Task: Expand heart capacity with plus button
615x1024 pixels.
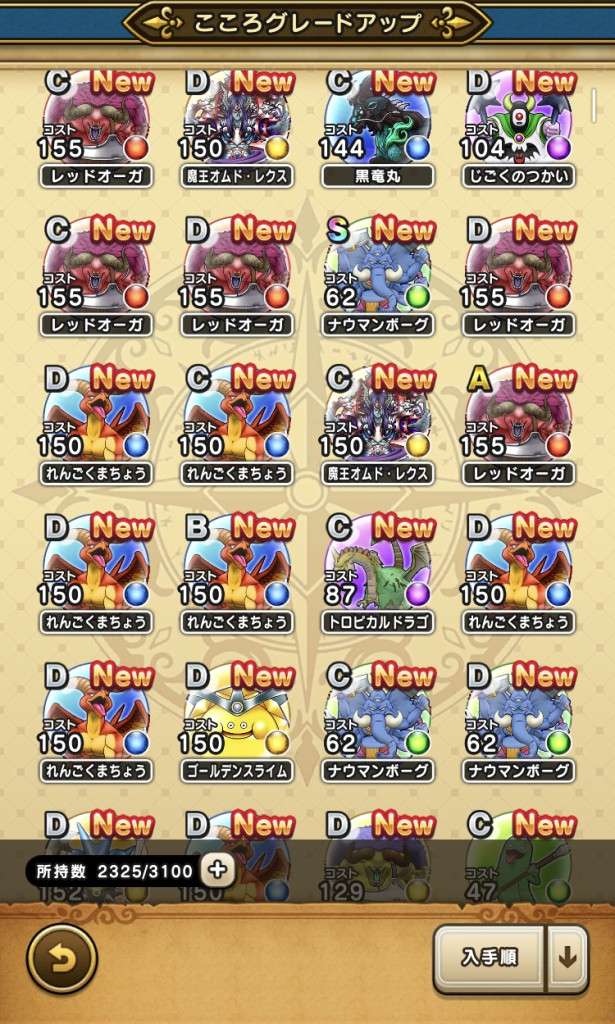Action: tap(218, 869)
